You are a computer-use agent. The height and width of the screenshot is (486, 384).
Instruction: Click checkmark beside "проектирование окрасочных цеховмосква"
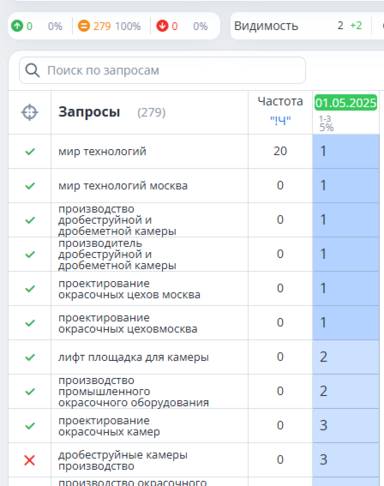click(30, 323)
